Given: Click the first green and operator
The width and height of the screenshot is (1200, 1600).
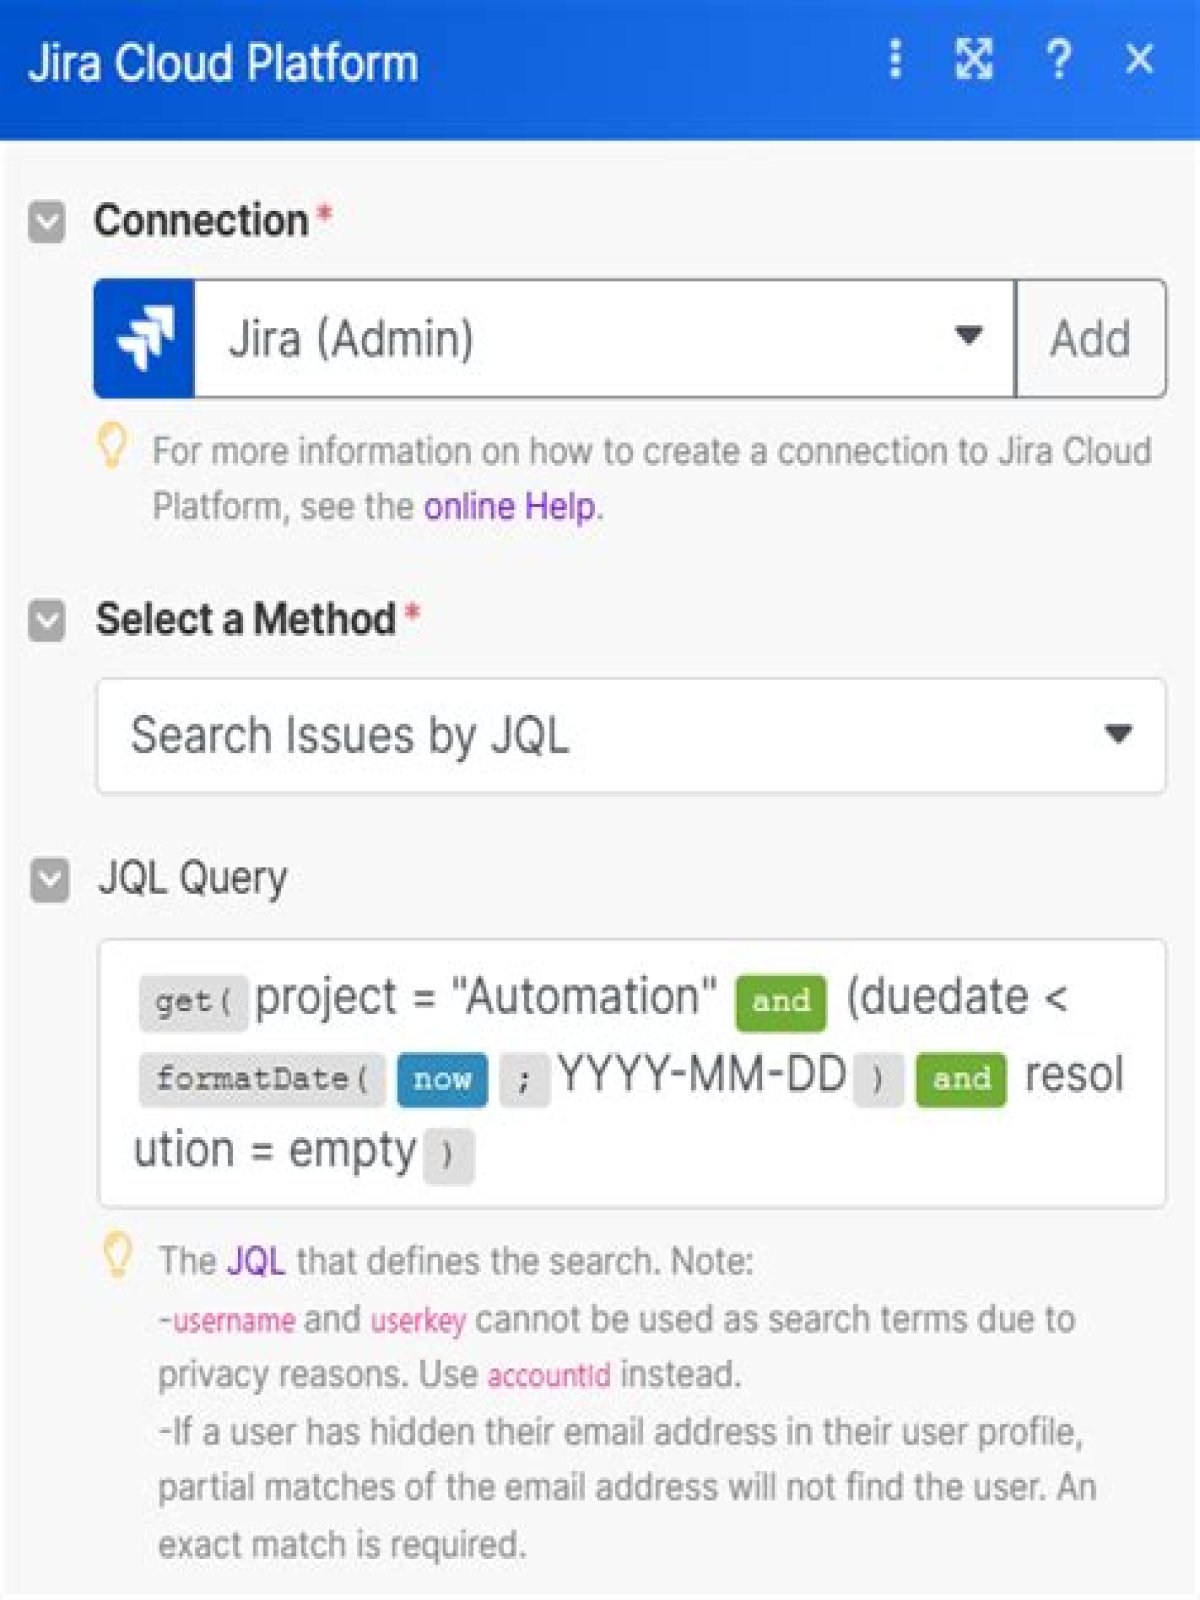Looking at the screenshot, I should tap(781, 1002).
